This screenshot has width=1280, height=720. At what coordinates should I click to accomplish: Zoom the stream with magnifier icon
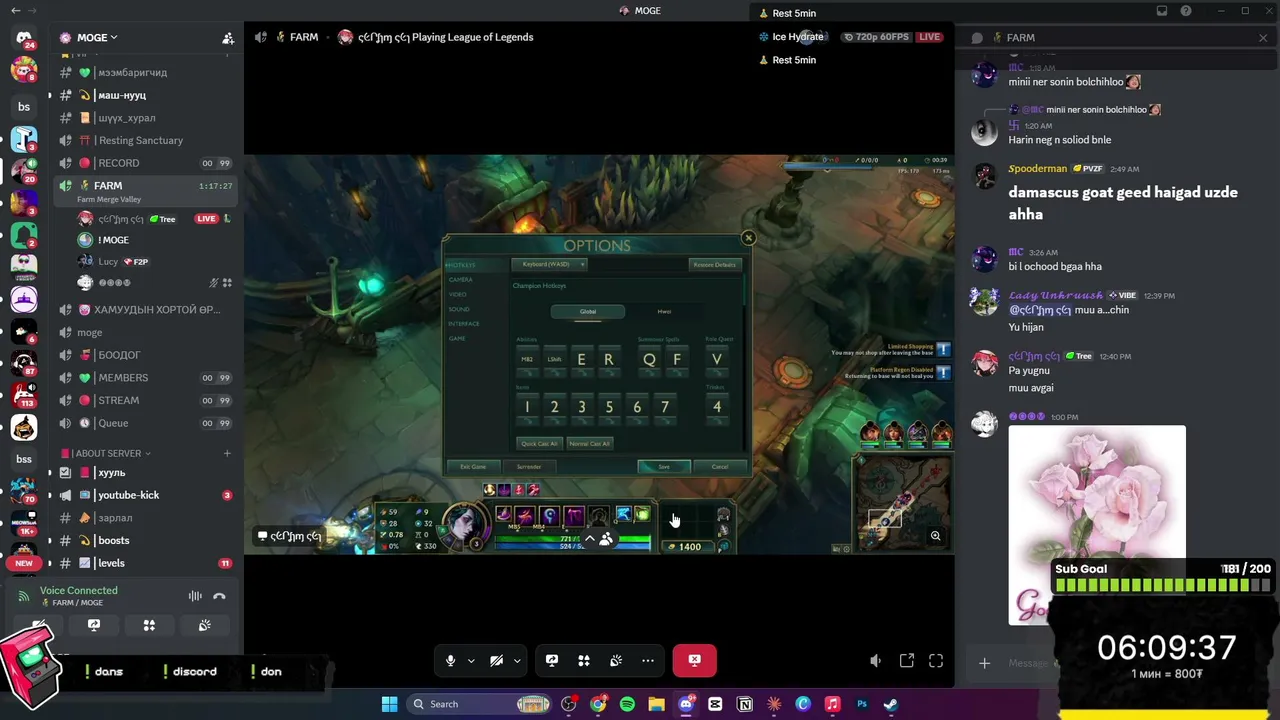click(x=936, y=536)
